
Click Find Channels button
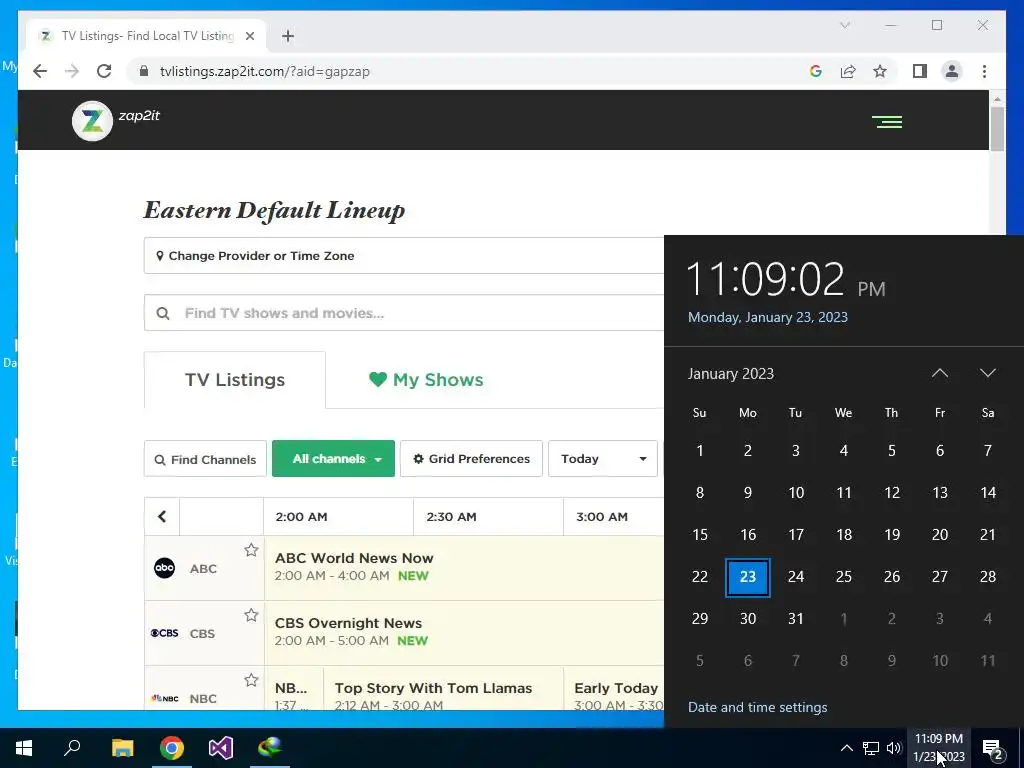(205, 459)
